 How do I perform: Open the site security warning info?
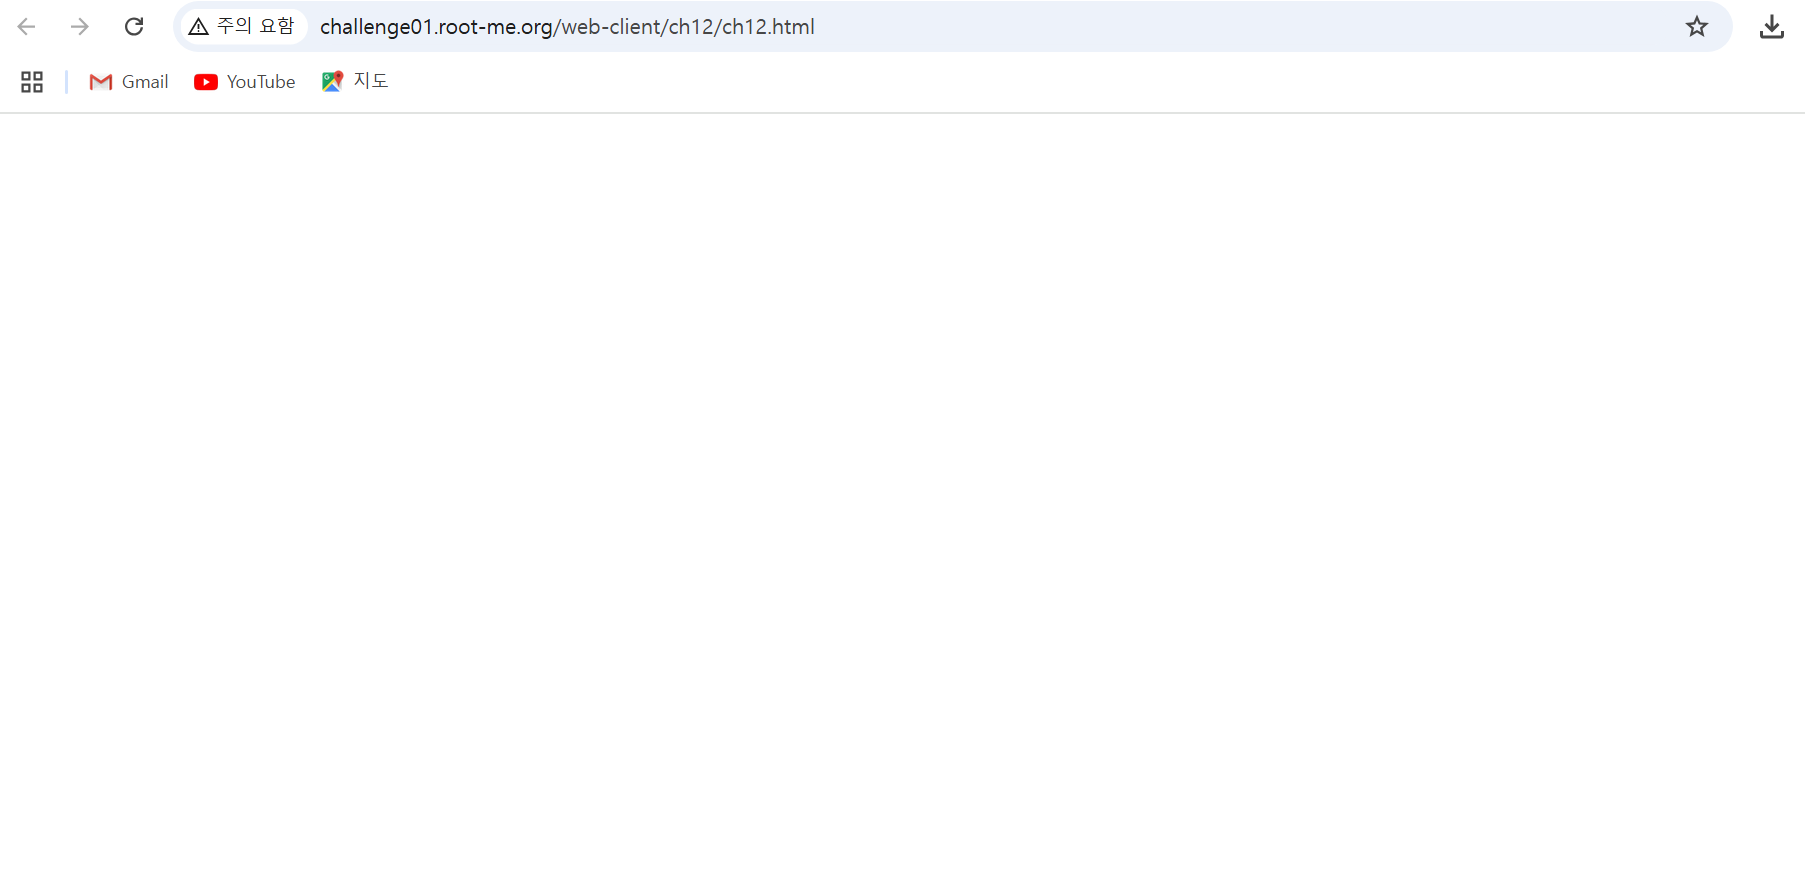point(243,27)
